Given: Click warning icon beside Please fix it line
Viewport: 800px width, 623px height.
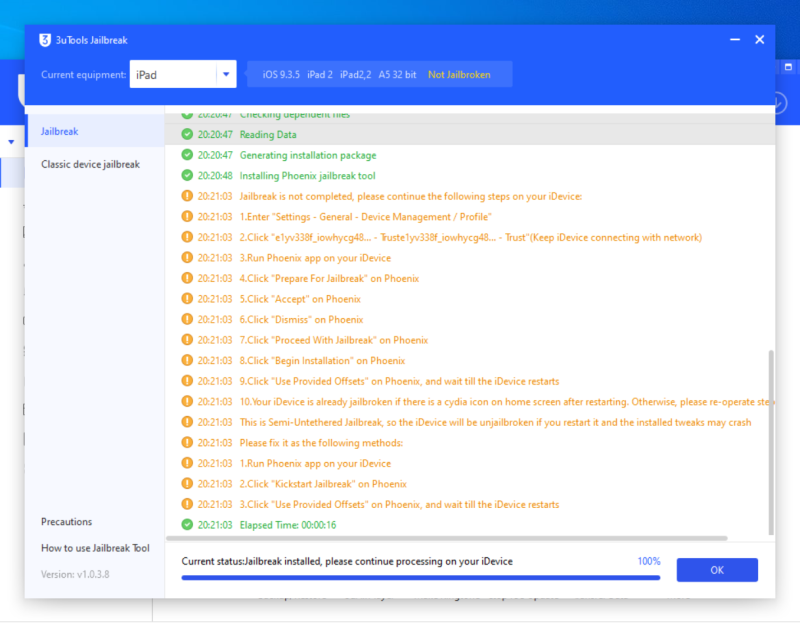Looking at the screenshot, I should click(187, 442).
